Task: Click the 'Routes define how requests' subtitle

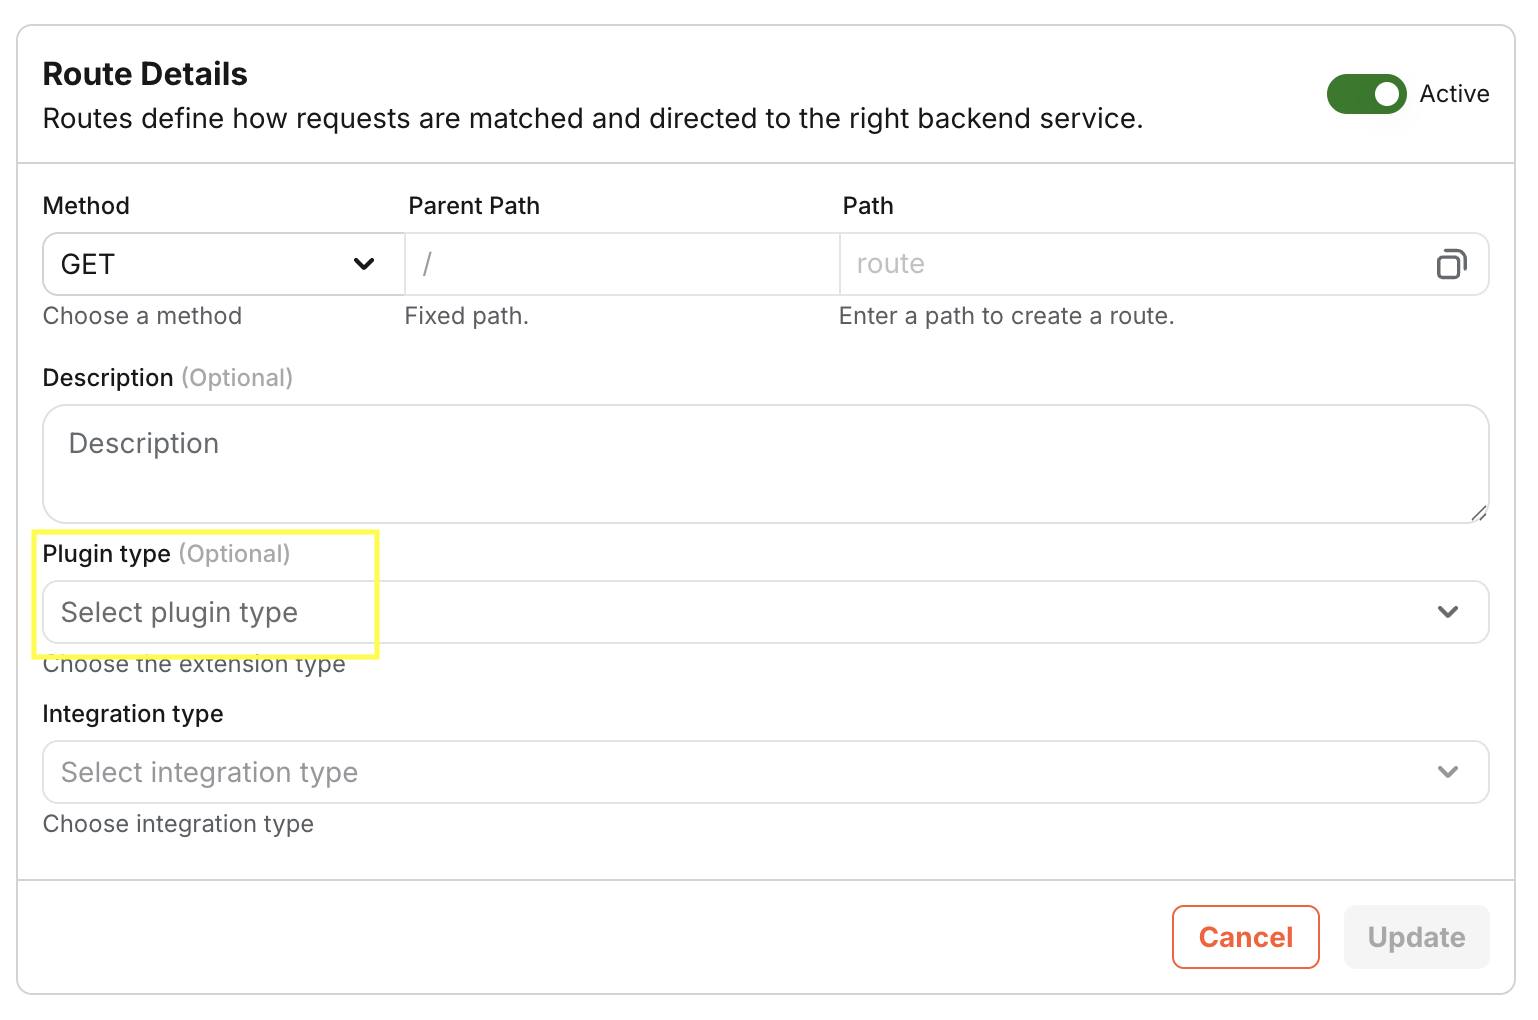Action: [x=592, y=119]
